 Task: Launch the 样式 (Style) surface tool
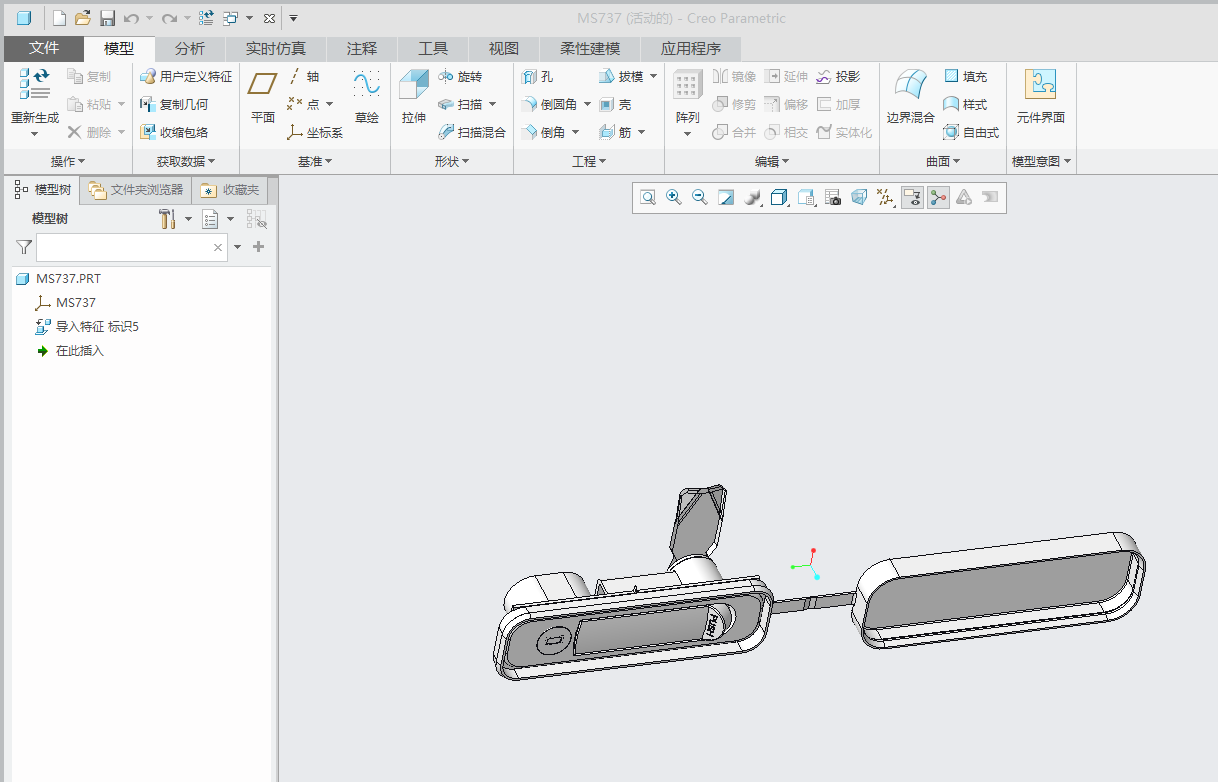965,104
